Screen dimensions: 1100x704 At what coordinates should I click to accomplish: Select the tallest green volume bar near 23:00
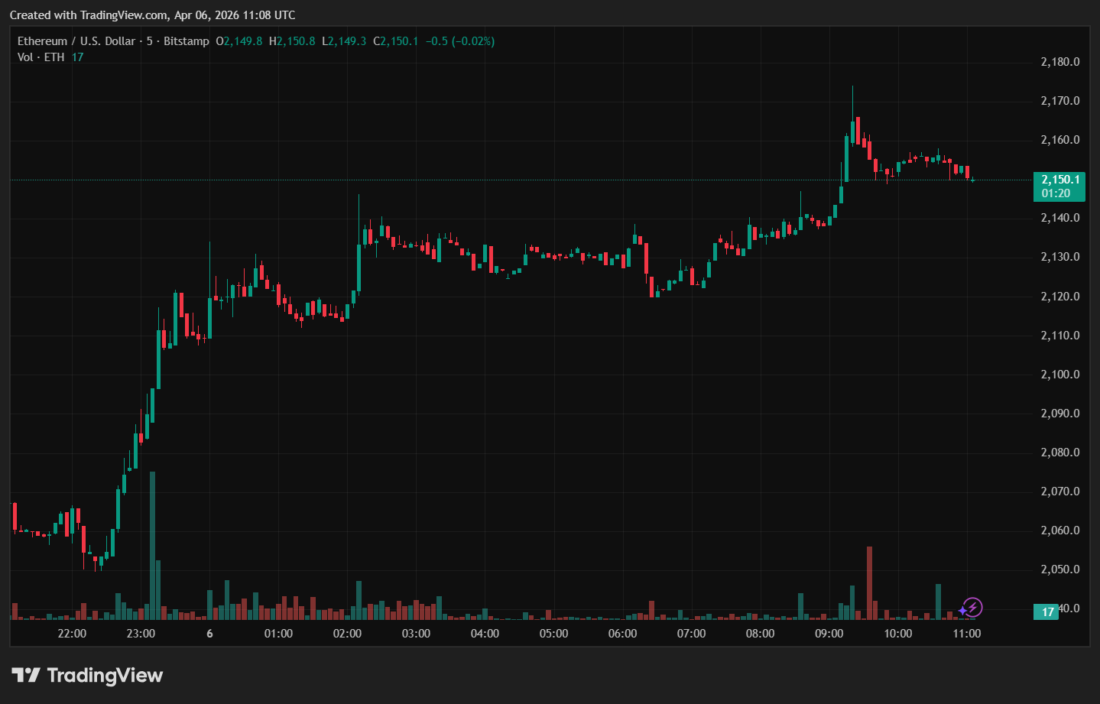coord(152,545)
